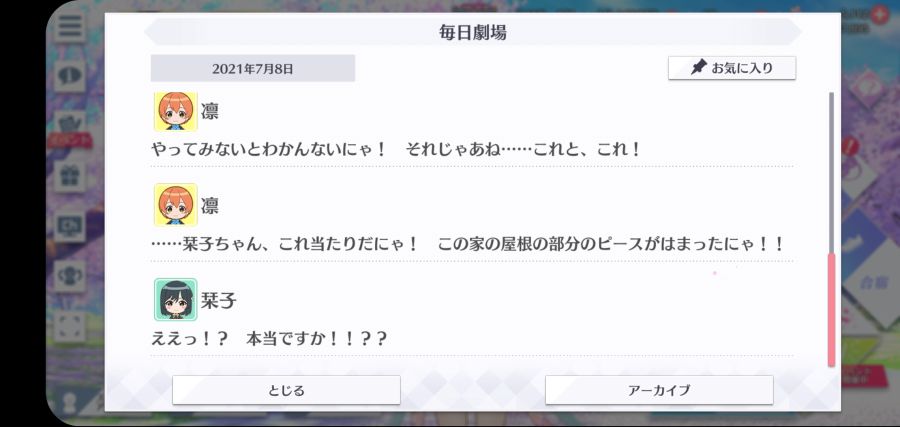Tap the fullscreen corners icon
The height and width of the screenshot is (427, 900).
coord(71,326)
